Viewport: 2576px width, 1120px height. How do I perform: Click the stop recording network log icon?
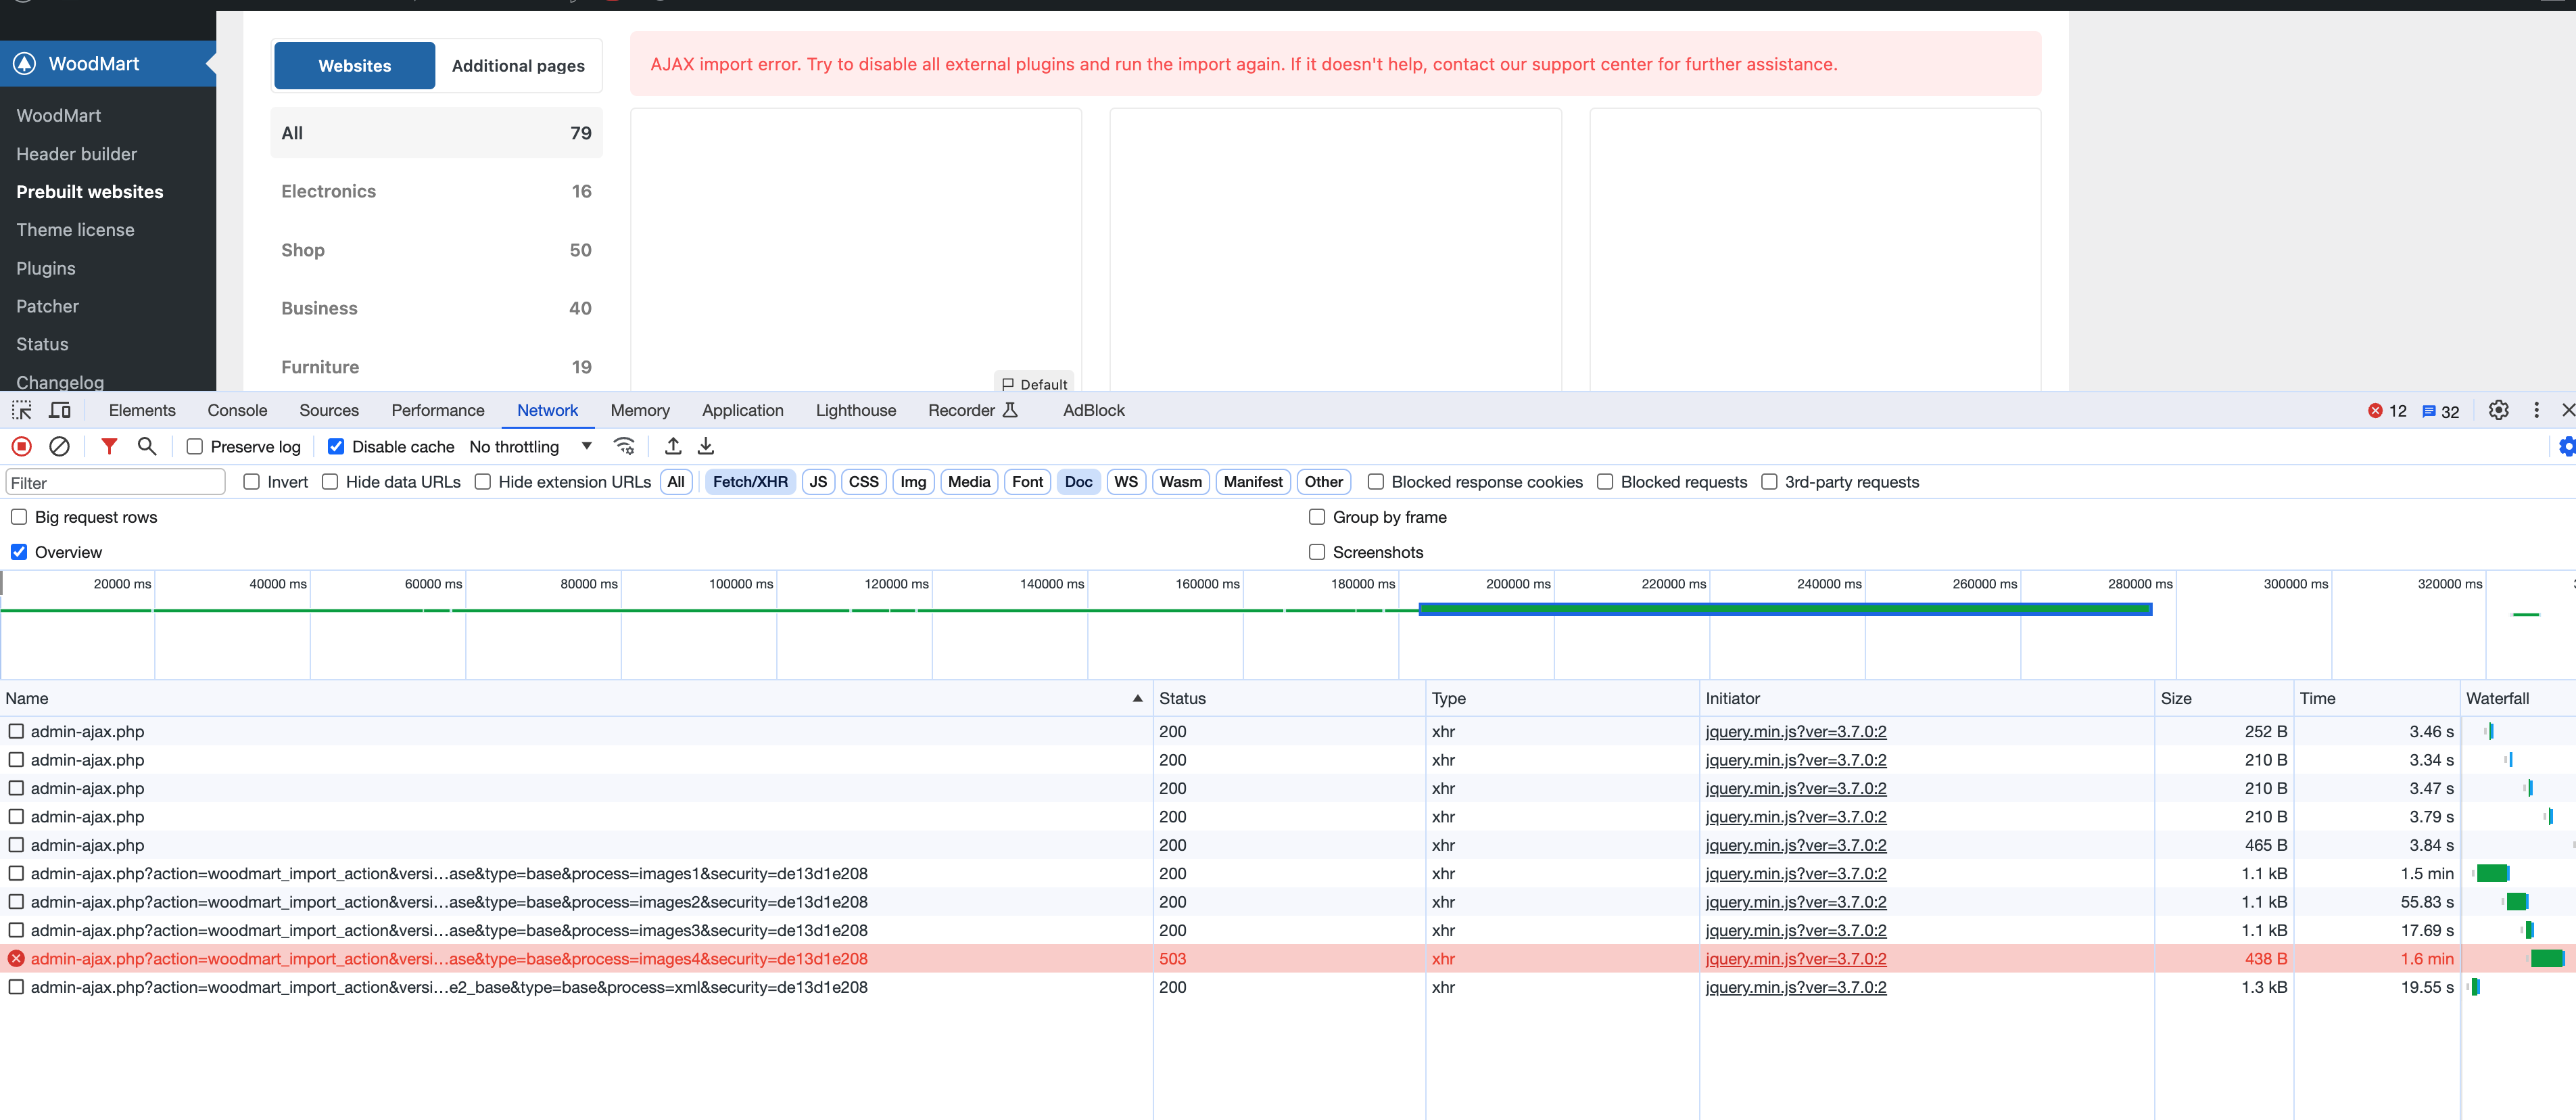point(21,447)
